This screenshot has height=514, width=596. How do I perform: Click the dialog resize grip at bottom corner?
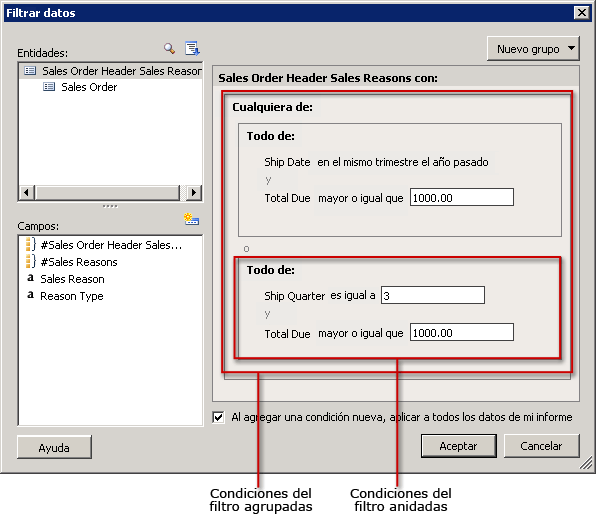point(586,463)
